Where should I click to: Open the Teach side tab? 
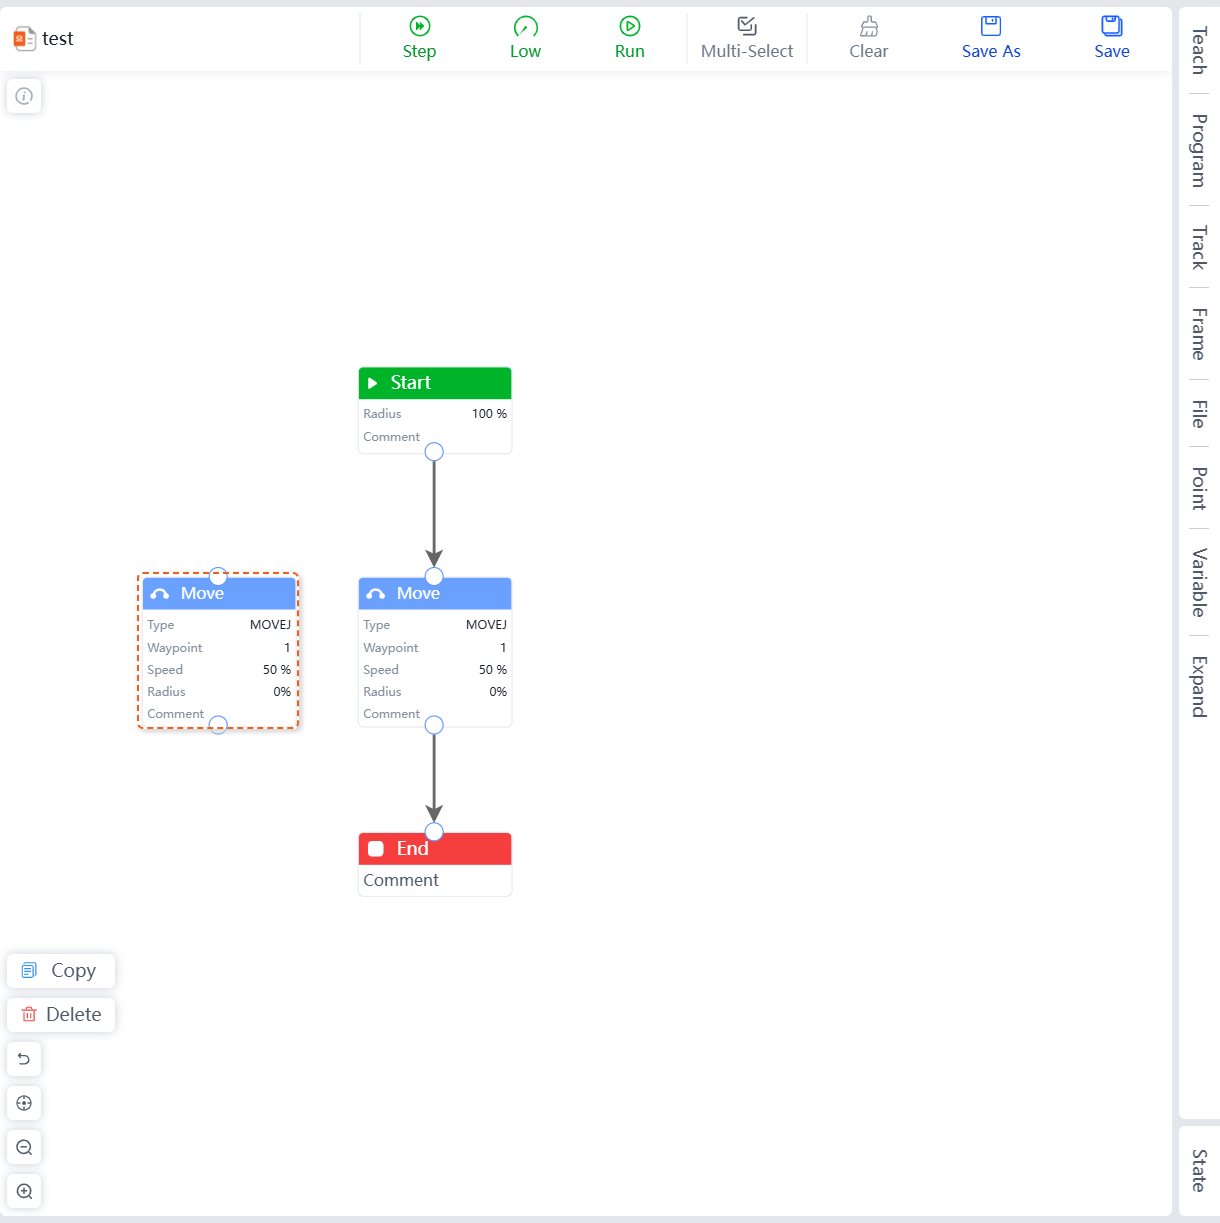tap(1198, 50)
